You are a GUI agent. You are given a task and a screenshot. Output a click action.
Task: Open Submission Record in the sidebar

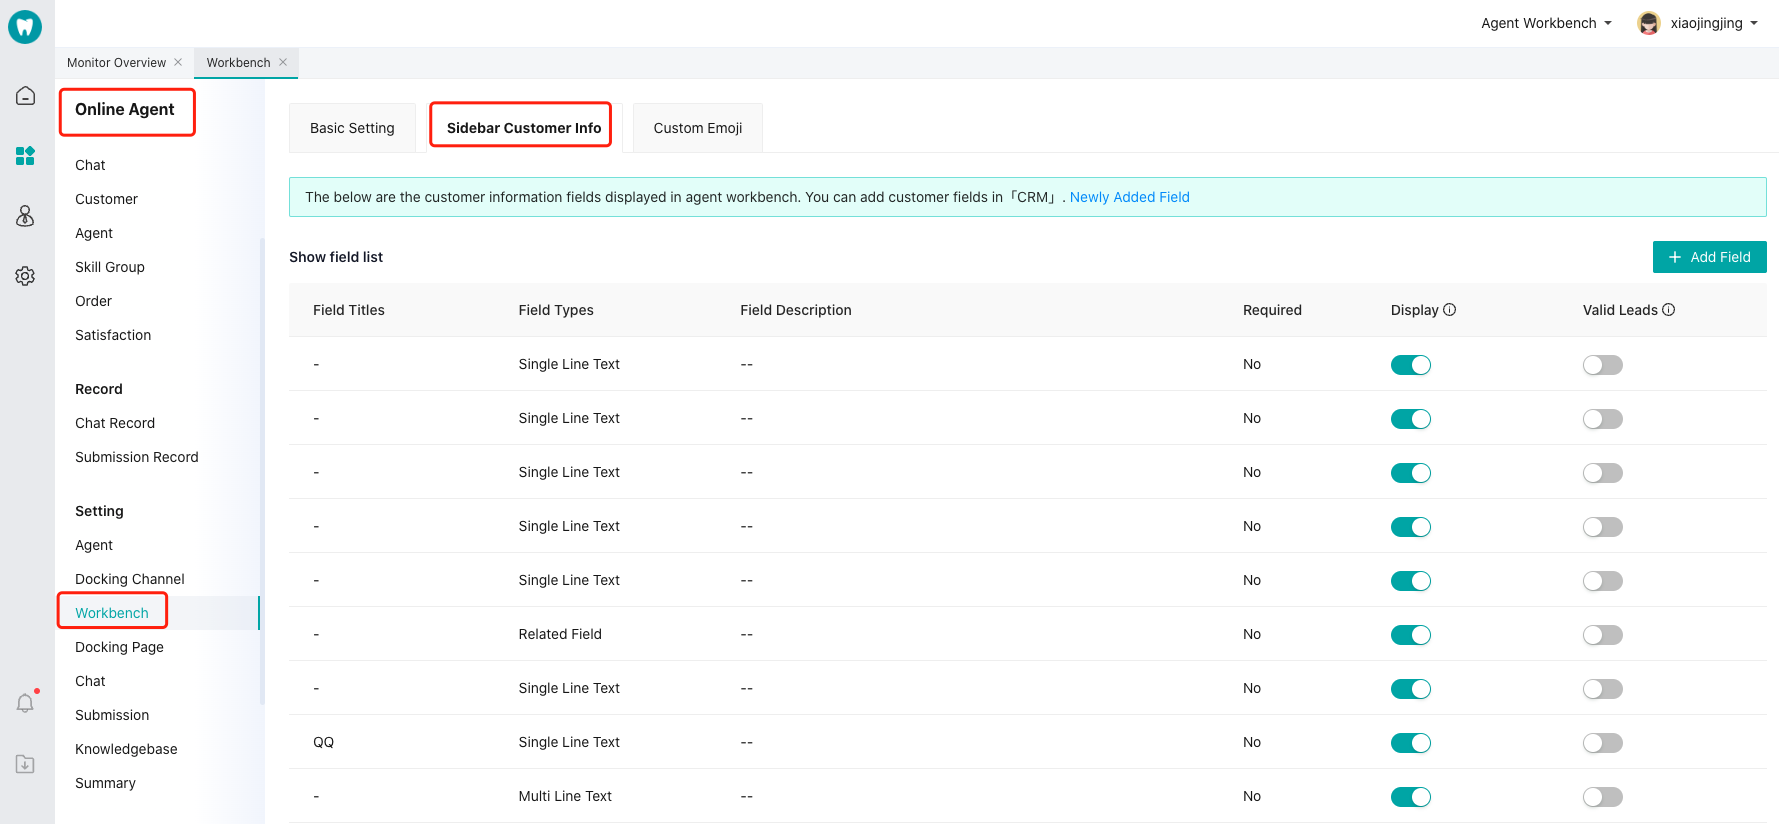137,457
